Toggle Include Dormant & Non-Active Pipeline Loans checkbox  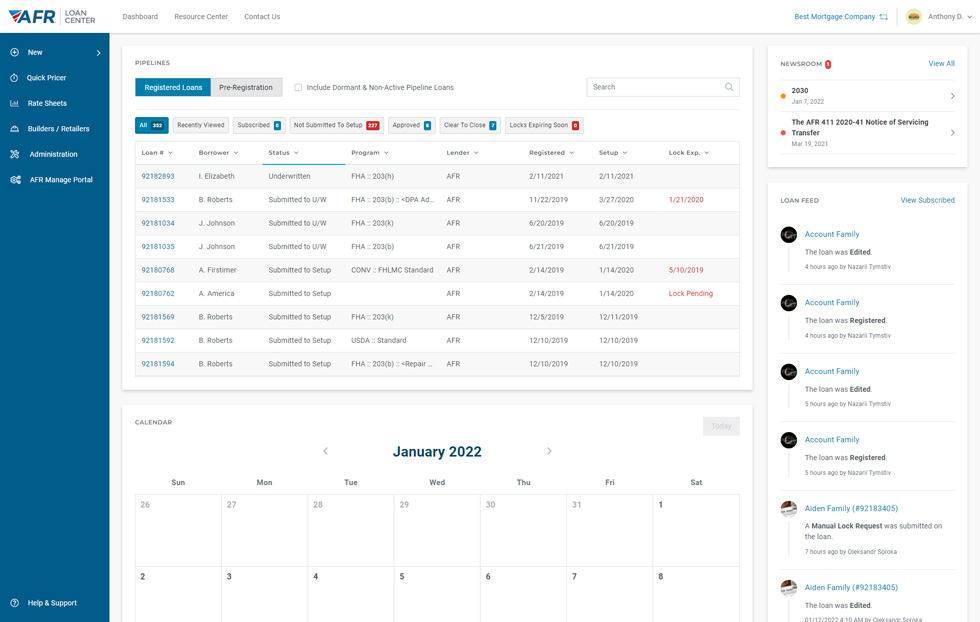click(298, 88)
